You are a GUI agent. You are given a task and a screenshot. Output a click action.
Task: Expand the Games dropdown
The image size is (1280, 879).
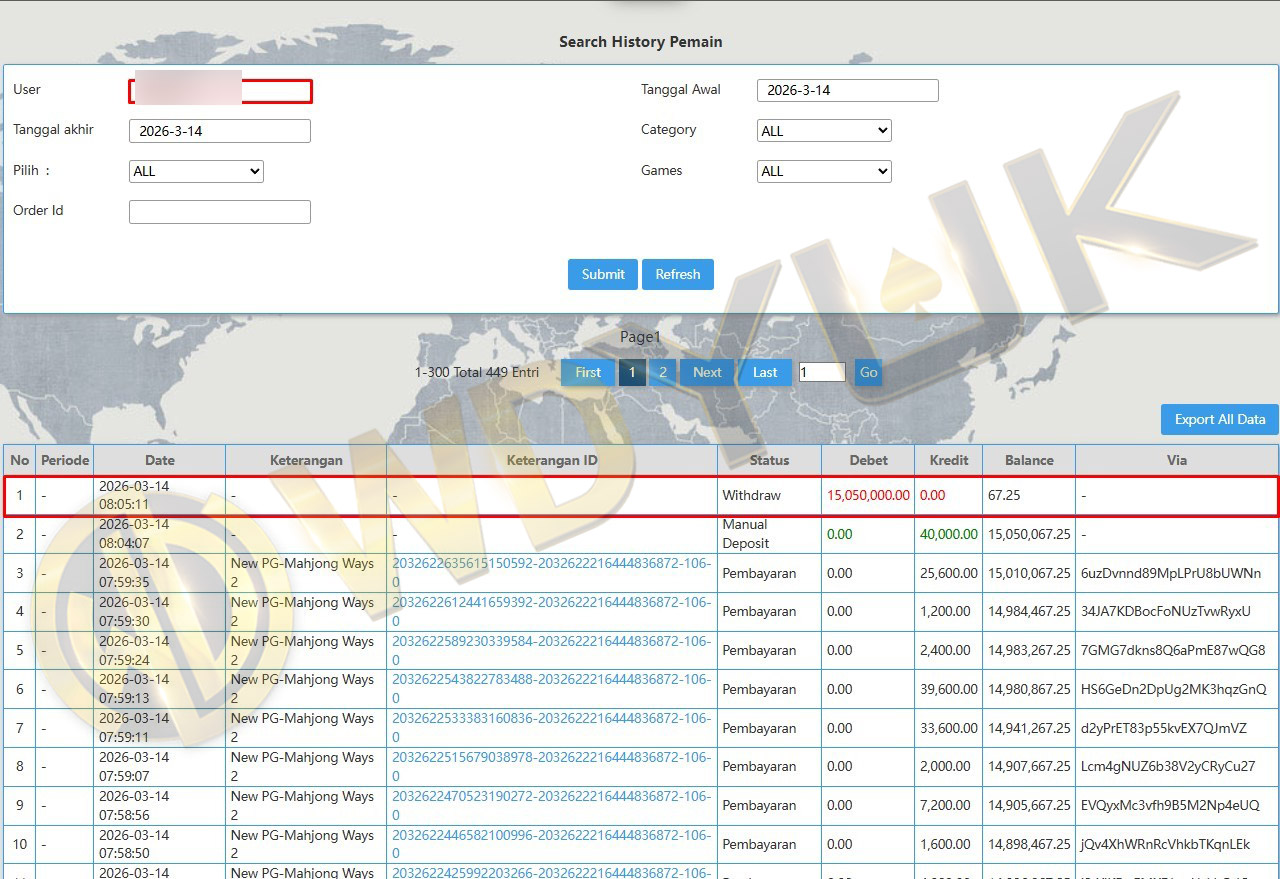click(823, 171)
